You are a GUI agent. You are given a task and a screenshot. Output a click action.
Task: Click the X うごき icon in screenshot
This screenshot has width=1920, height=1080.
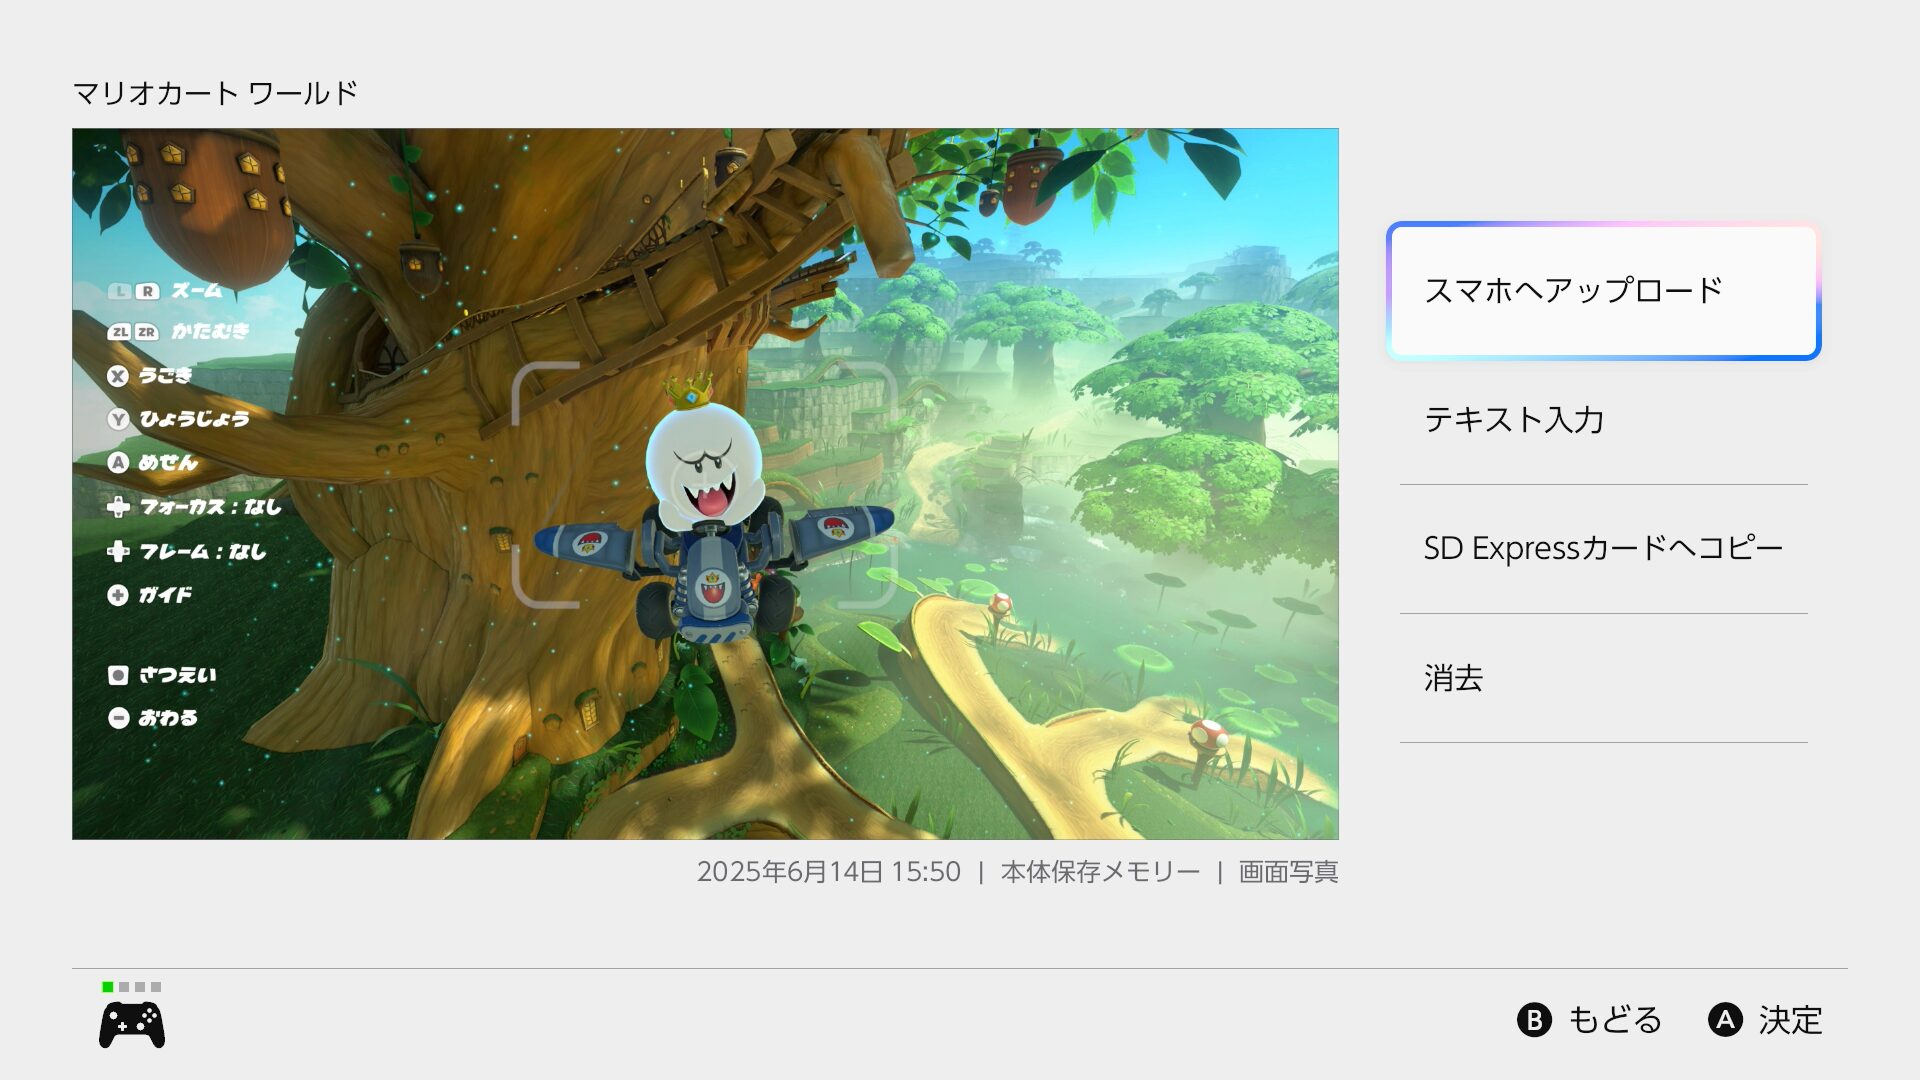pos(118,376)
